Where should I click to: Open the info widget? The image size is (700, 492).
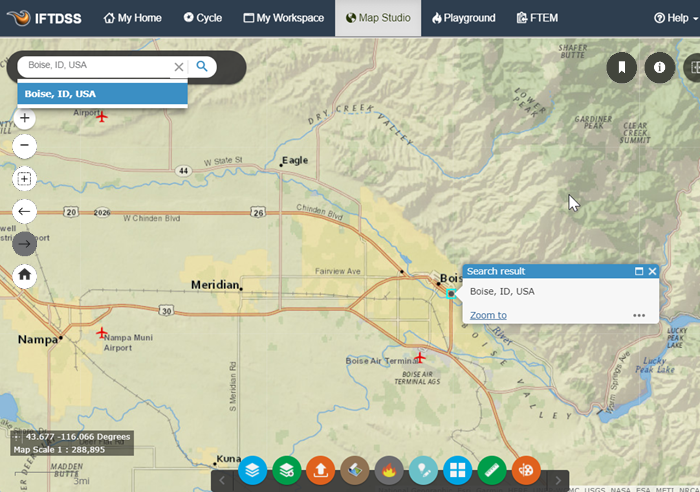tap(659, 67)
